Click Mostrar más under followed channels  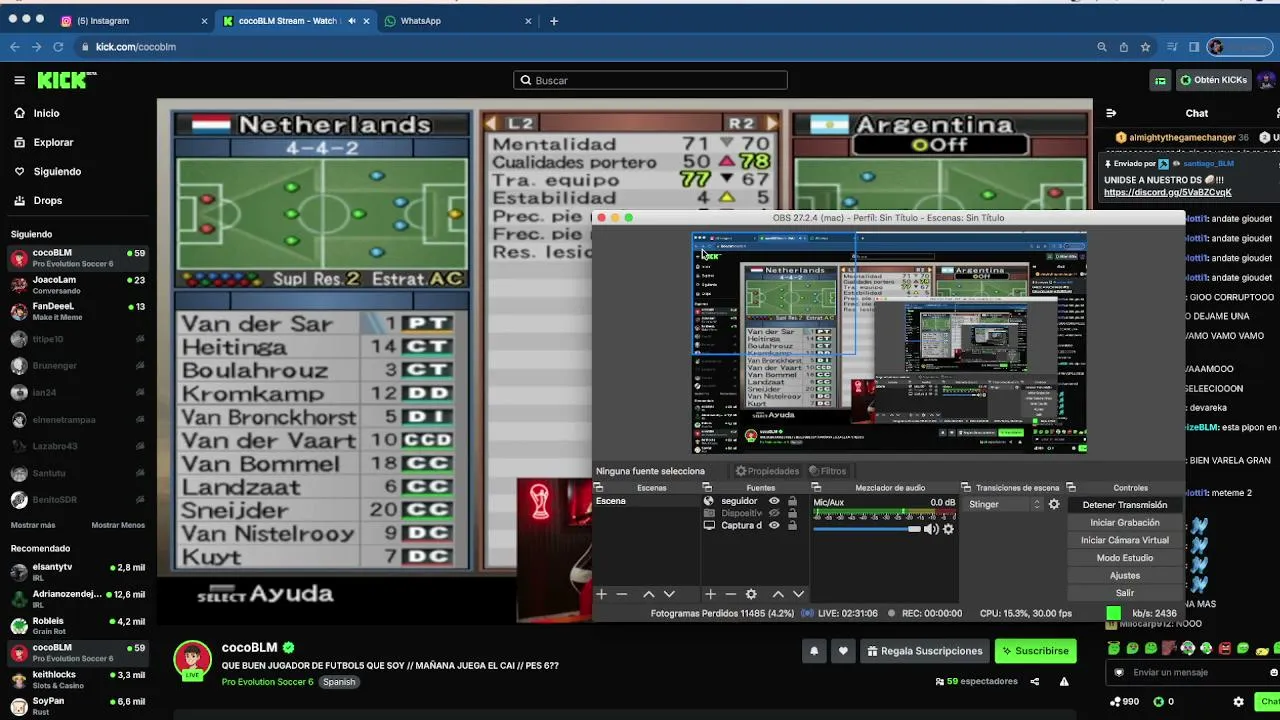point(33,525)
